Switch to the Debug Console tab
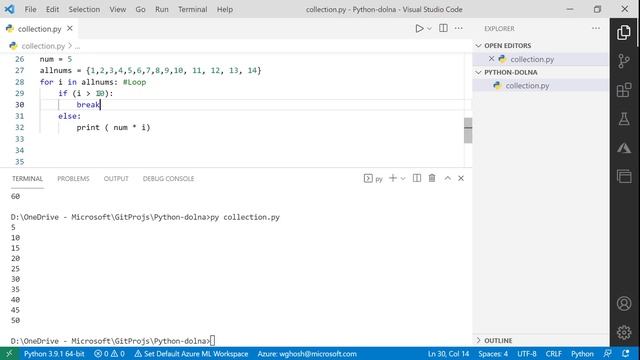 (168, 178)
